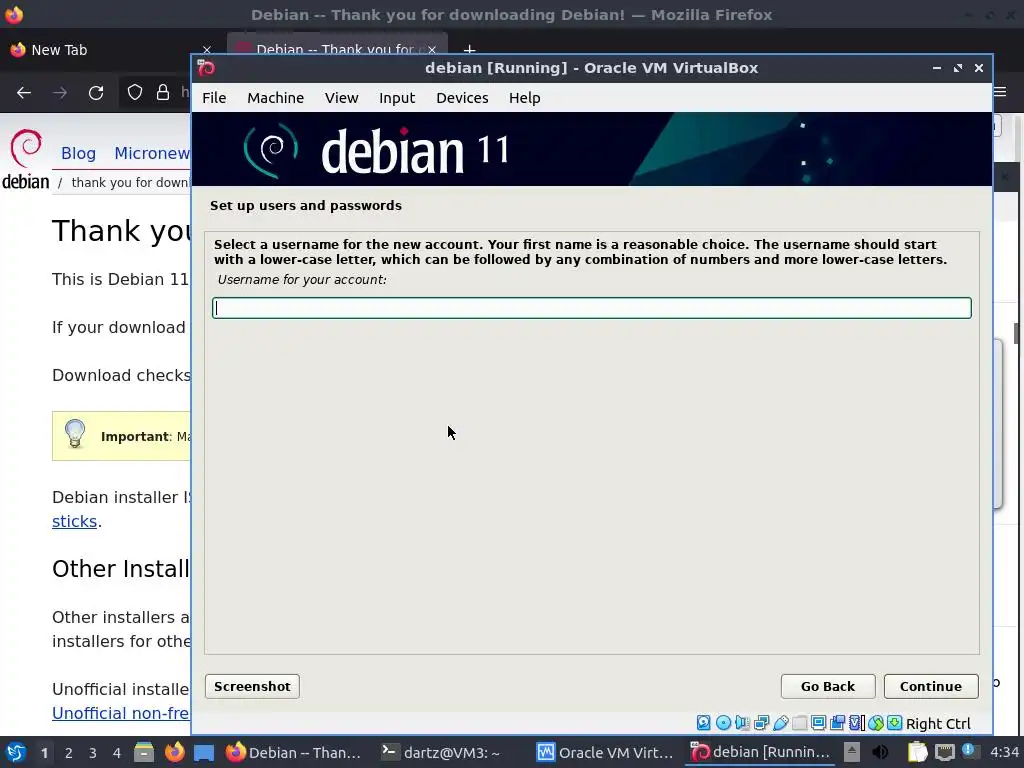The height and width of the screenshot is (768, 1024).
Task: Click the update notification tray icon
Action: tap(970, 751)
